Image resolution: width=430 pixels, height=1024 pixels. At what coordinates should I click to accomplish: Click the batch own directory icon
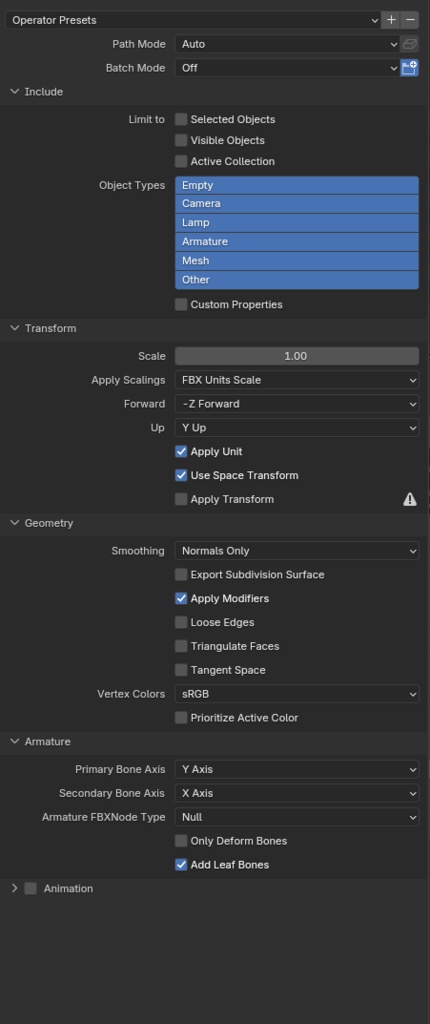click(x=410, y=68)
